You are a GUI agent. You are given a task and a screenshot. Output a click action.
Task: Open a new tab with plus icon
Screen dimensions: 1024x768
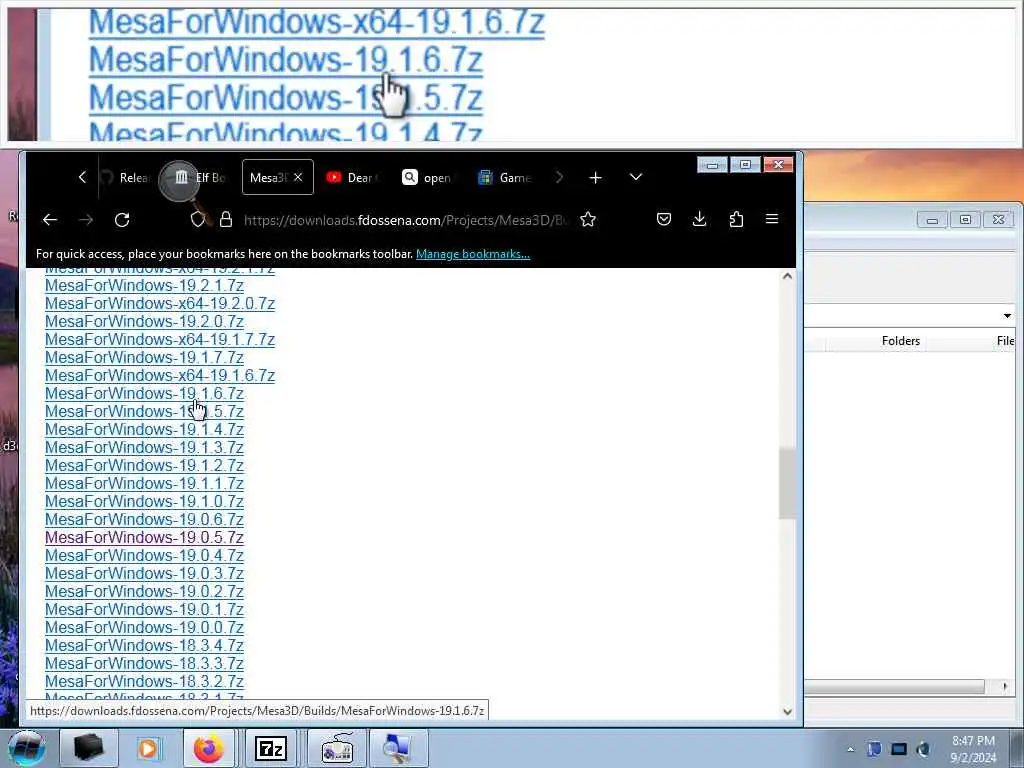pos(595,178)
